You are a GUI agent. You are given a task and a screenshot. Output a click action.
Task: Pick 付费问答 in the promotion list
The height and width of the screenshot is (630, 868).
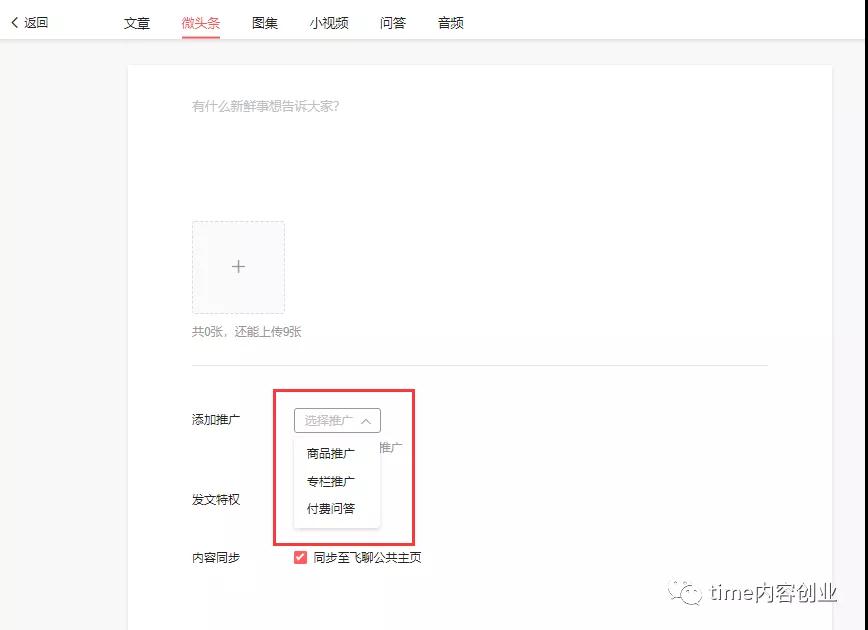pyautogui.click(x=331, y=509)
